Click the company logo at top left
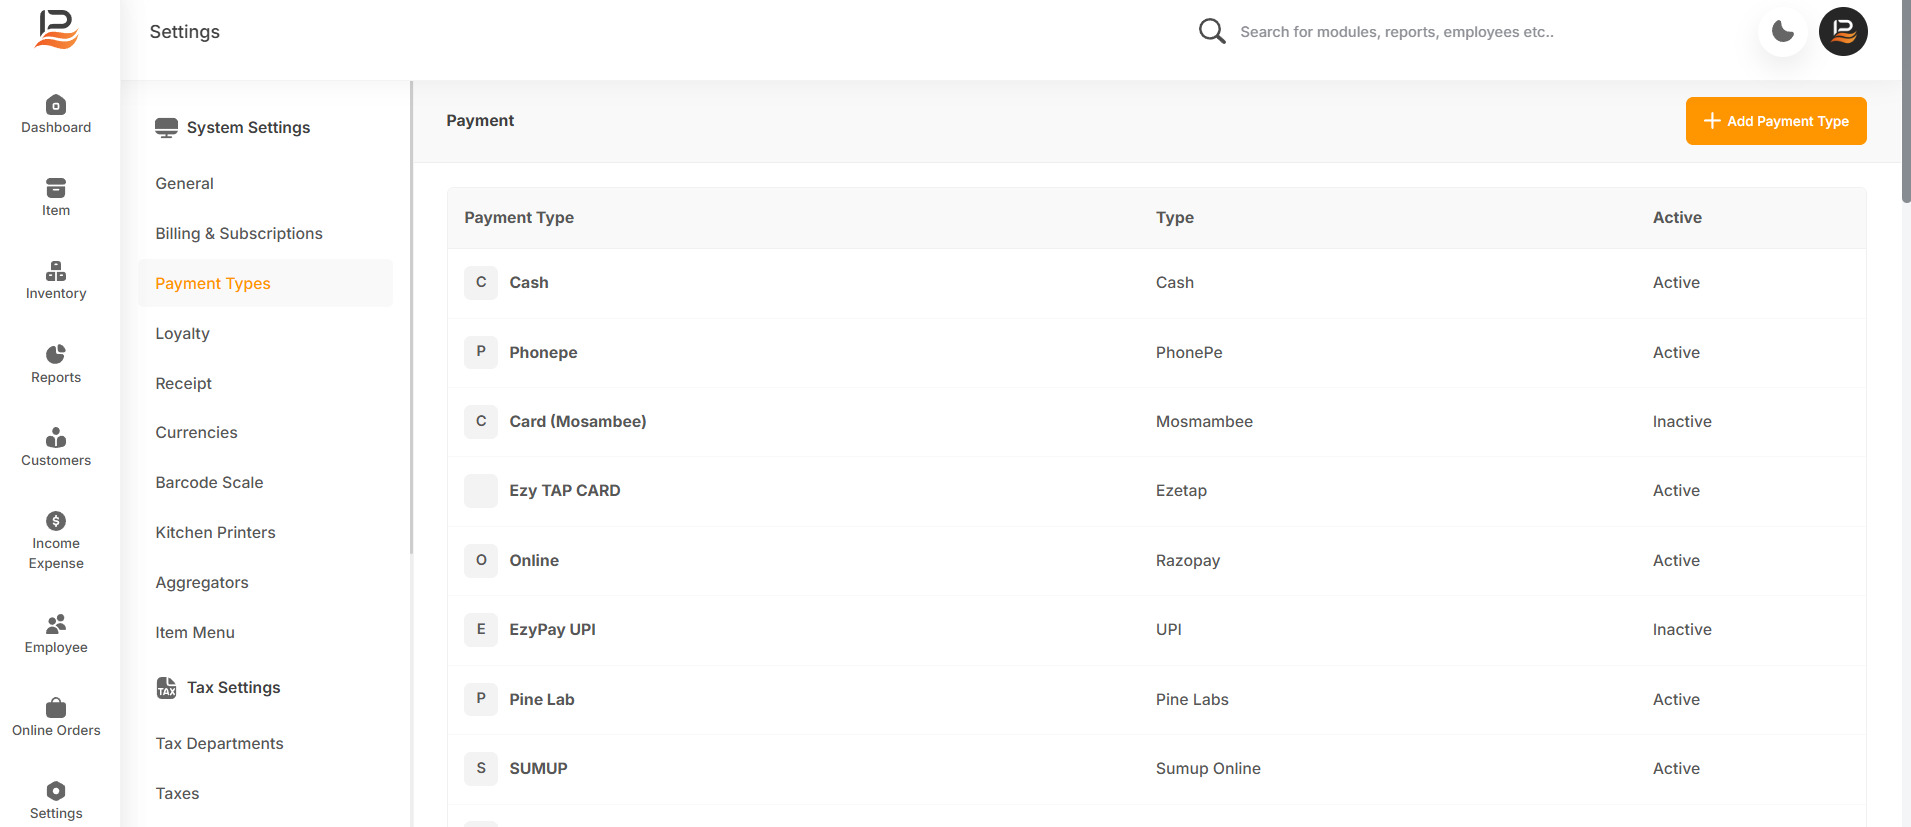The image size is (1911, 827). [x=56, y=30]
